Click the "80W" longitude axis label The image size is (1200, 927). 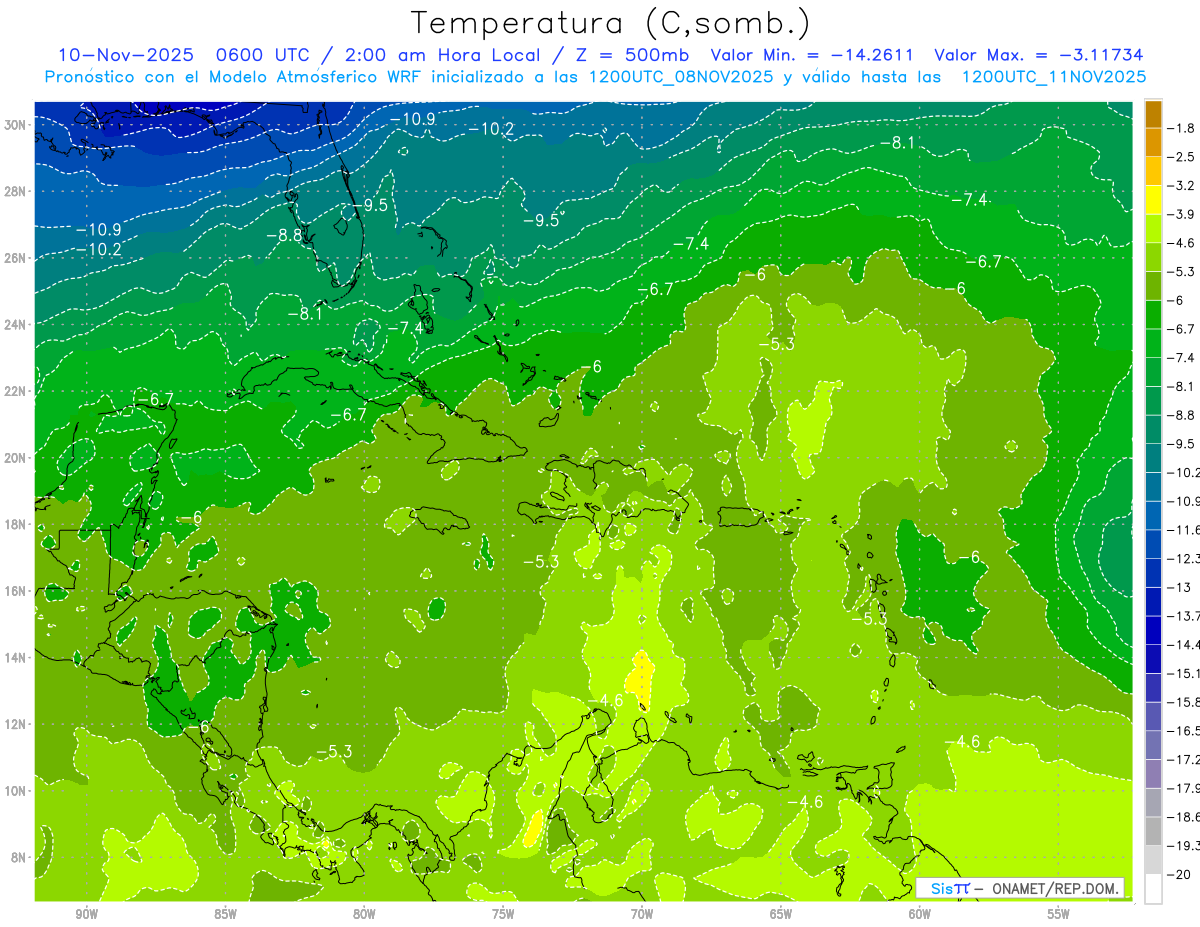[x=364, y=914]
